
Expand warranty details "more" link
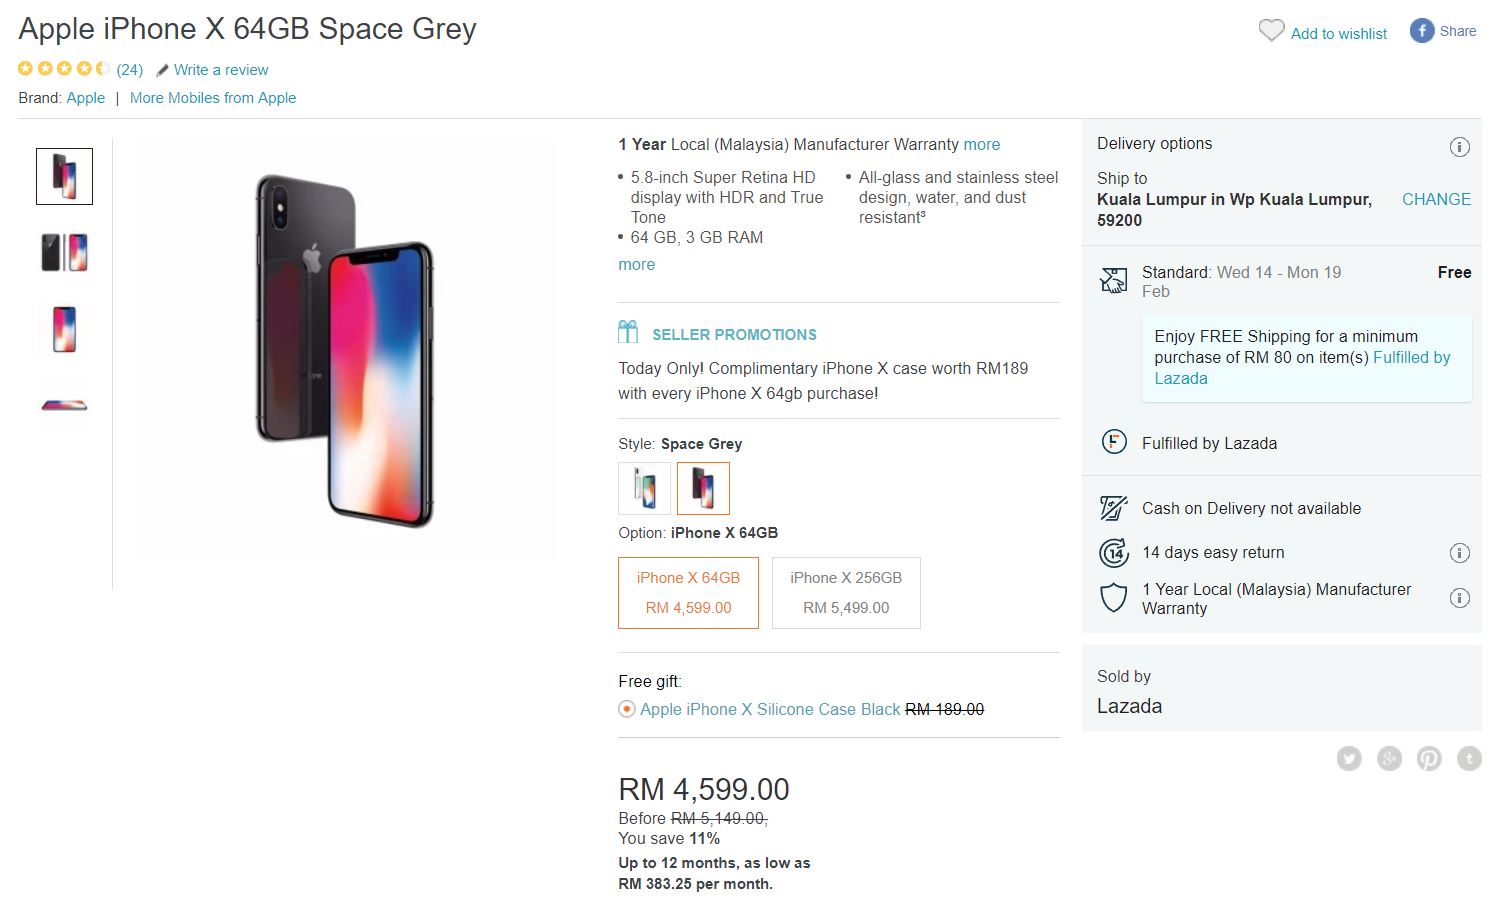click(x=982, y=144)
